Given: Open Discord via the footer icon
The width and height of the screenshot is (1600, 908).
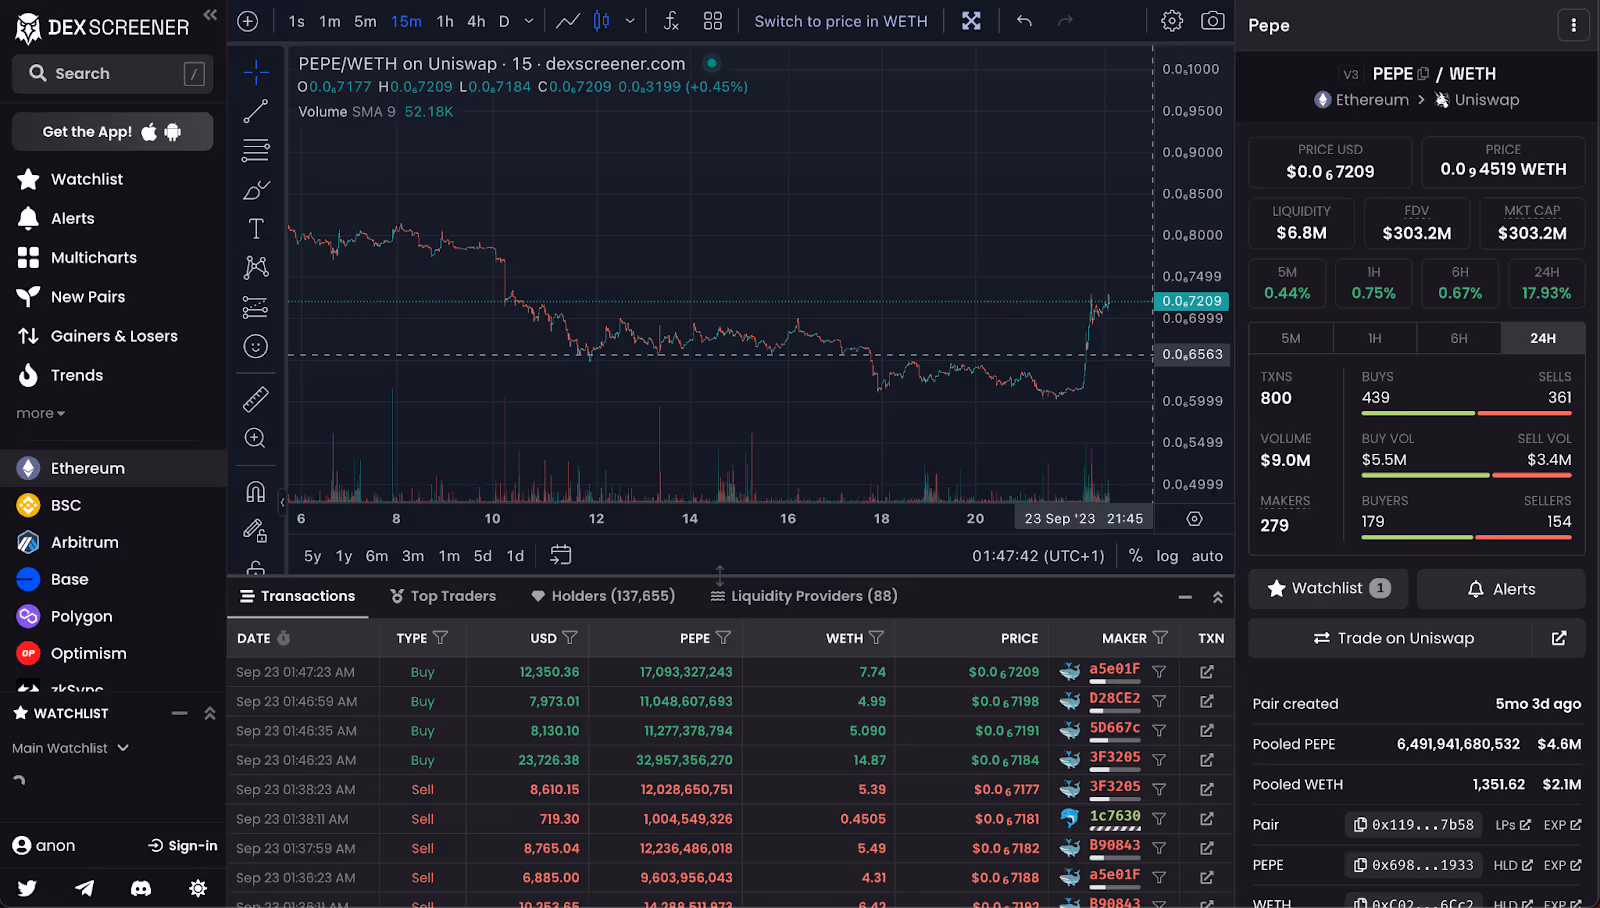Looking at the screenshot, I should click(x=140, y=888).
